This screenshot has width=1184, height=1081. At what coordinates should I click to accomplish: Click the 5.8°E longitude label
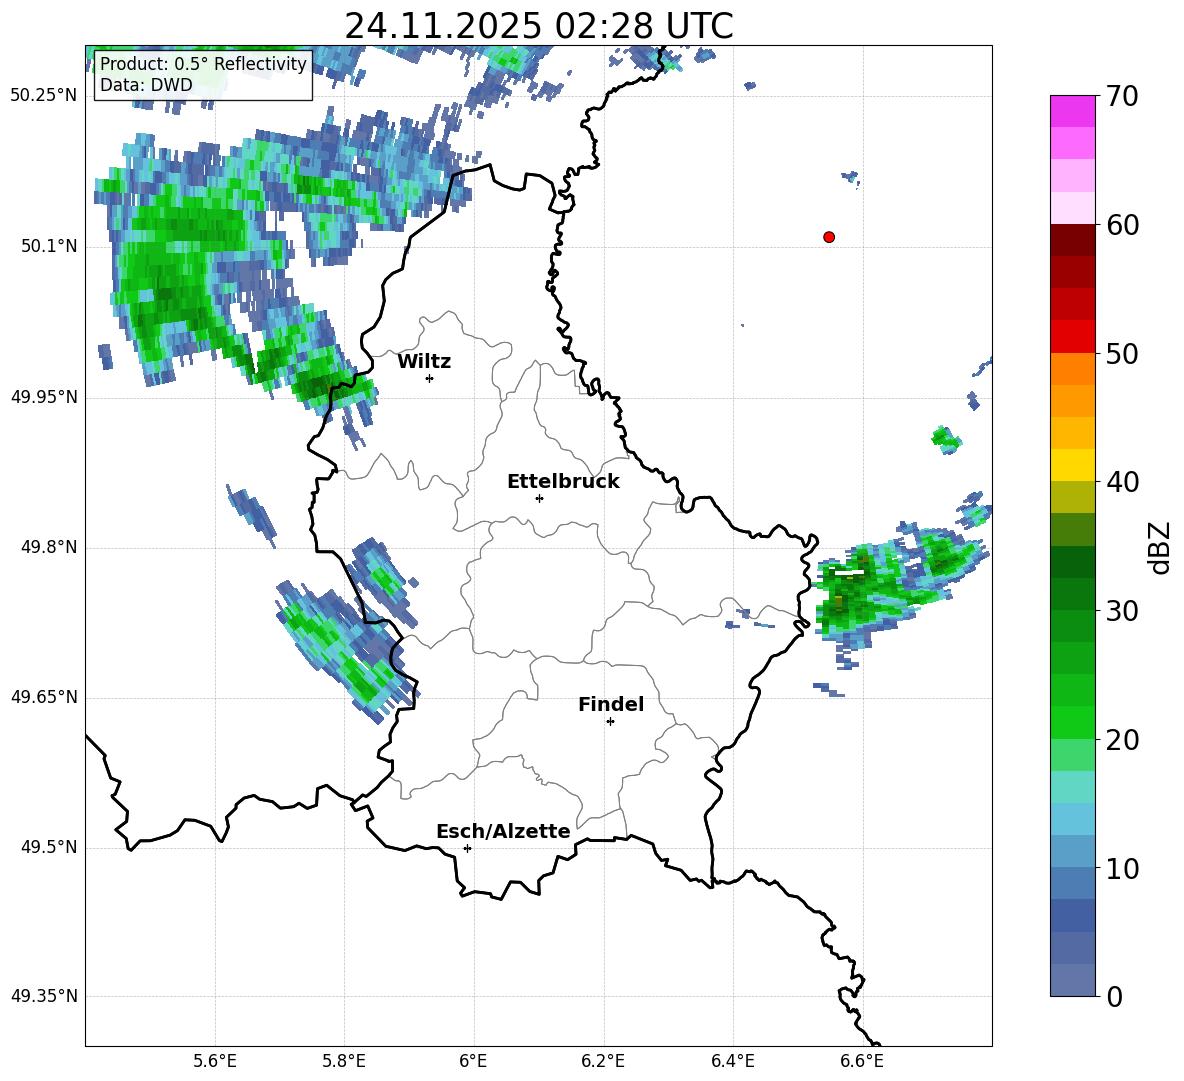tap(344, 1061)
